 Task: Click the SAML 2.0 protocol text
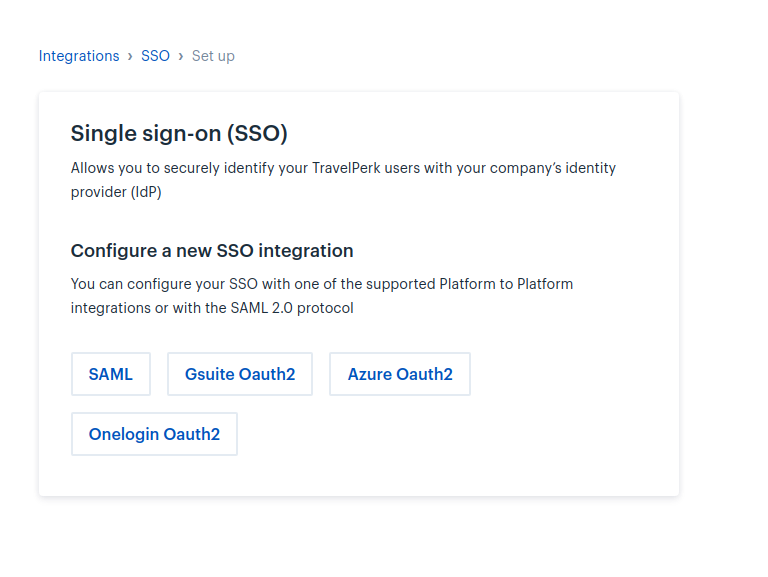point(292,308)
